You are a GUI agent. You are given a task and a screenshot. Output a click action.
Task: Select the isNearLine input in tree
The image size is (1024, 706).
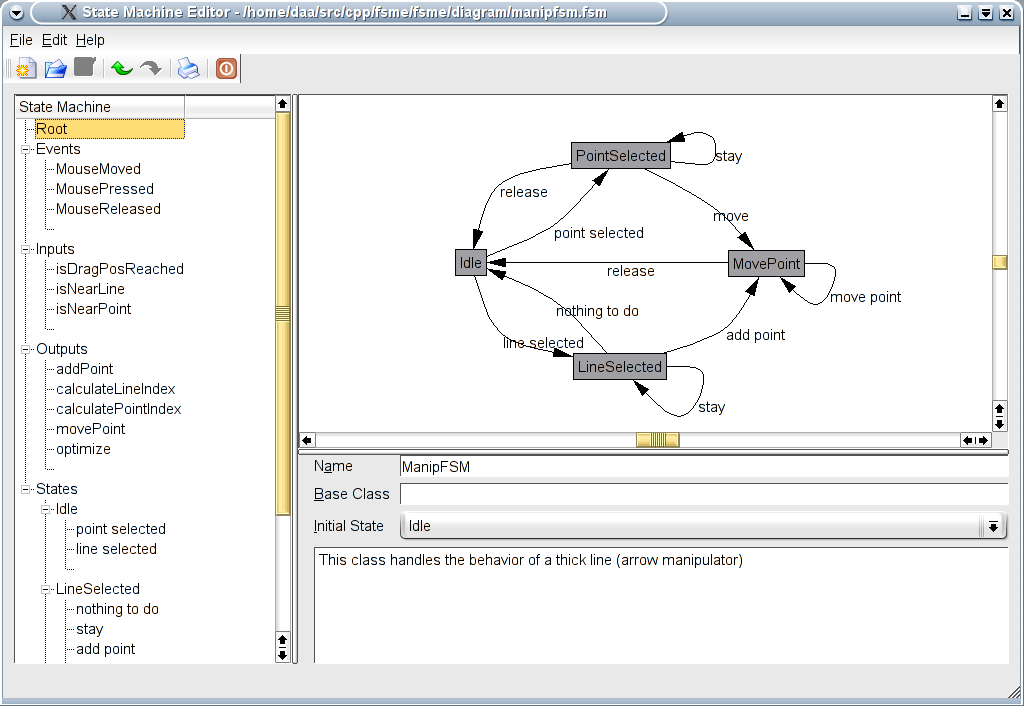90,289
